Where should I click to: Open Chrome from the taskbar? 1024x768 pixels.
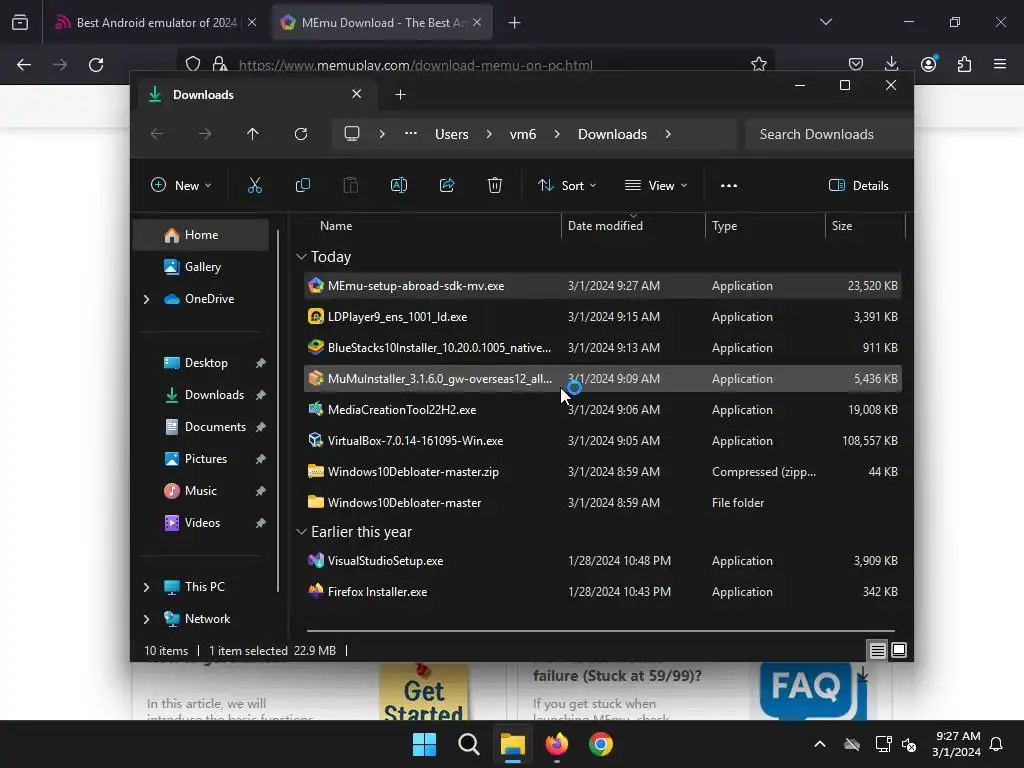tap(601, 744)
